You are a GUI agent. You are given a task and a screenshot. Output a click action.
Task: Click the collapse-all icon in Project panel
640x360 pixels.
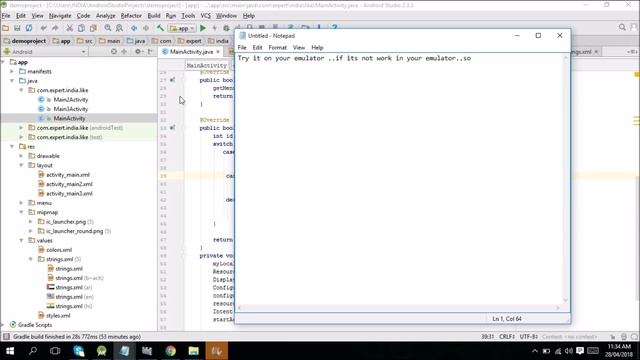coord(124,52)
